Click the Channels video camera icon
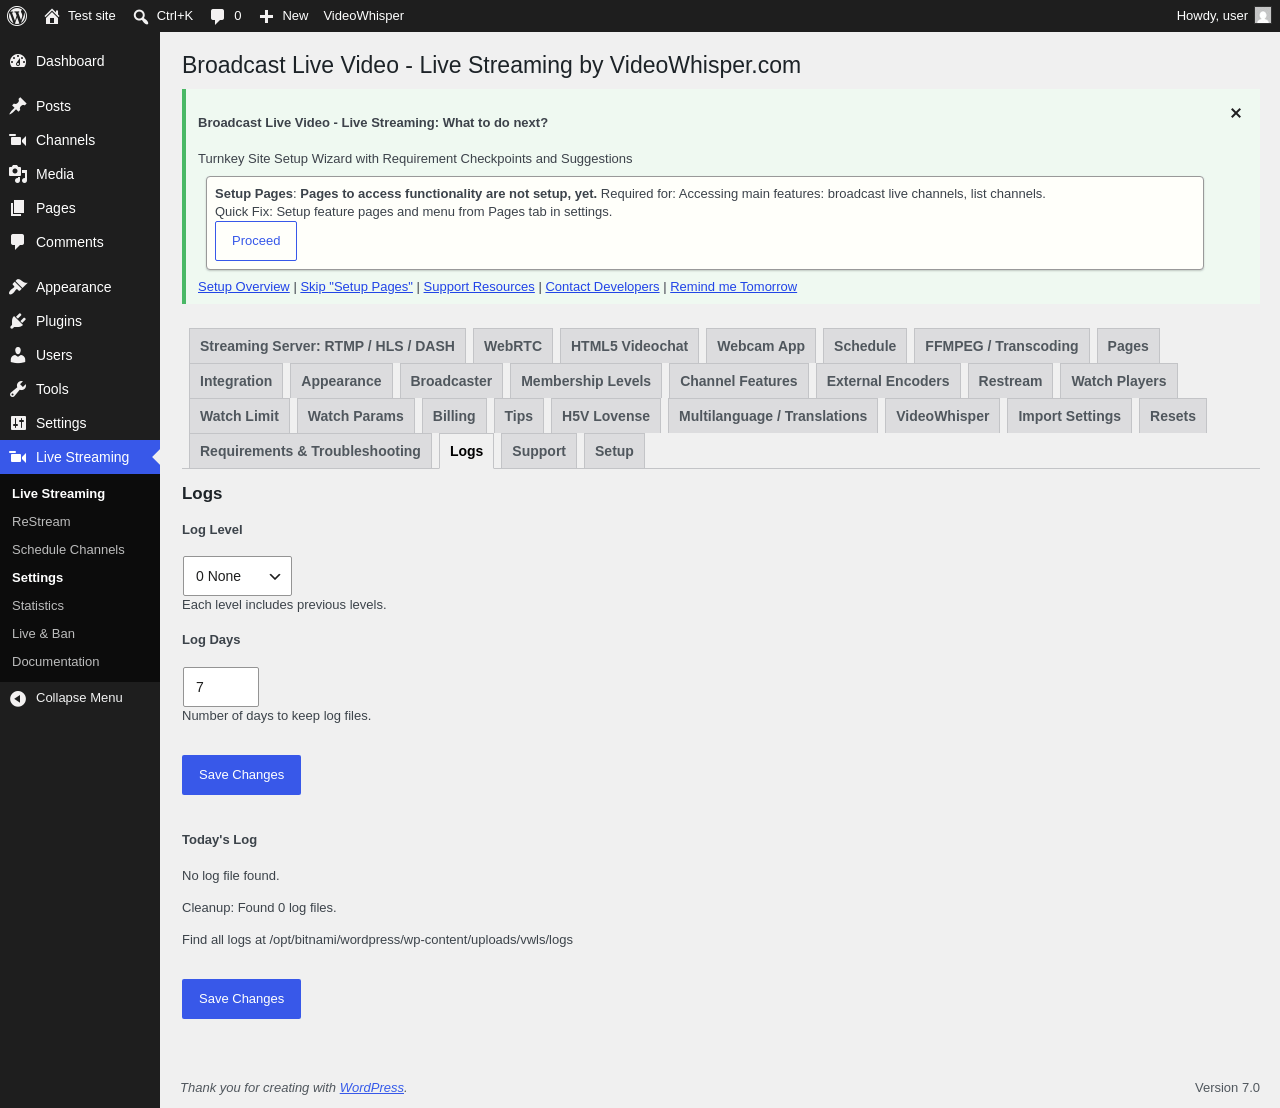The image size is (1280, 1108). click(18, 140)
